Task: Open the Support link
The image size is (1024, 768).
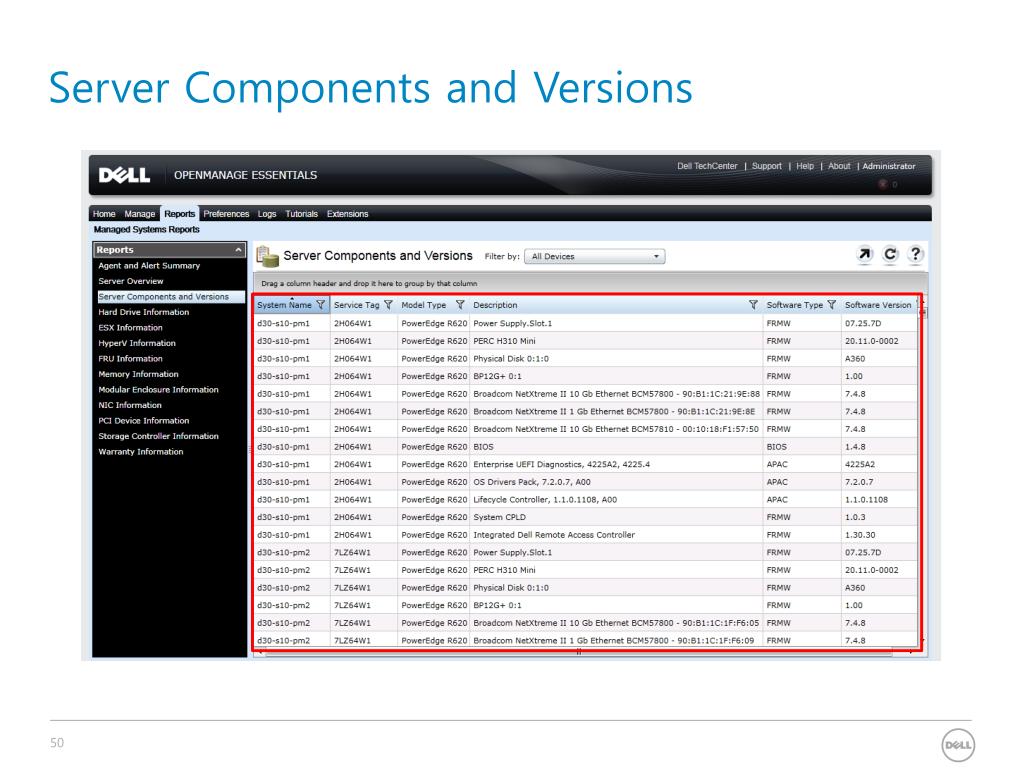Action: coord(767,166)
